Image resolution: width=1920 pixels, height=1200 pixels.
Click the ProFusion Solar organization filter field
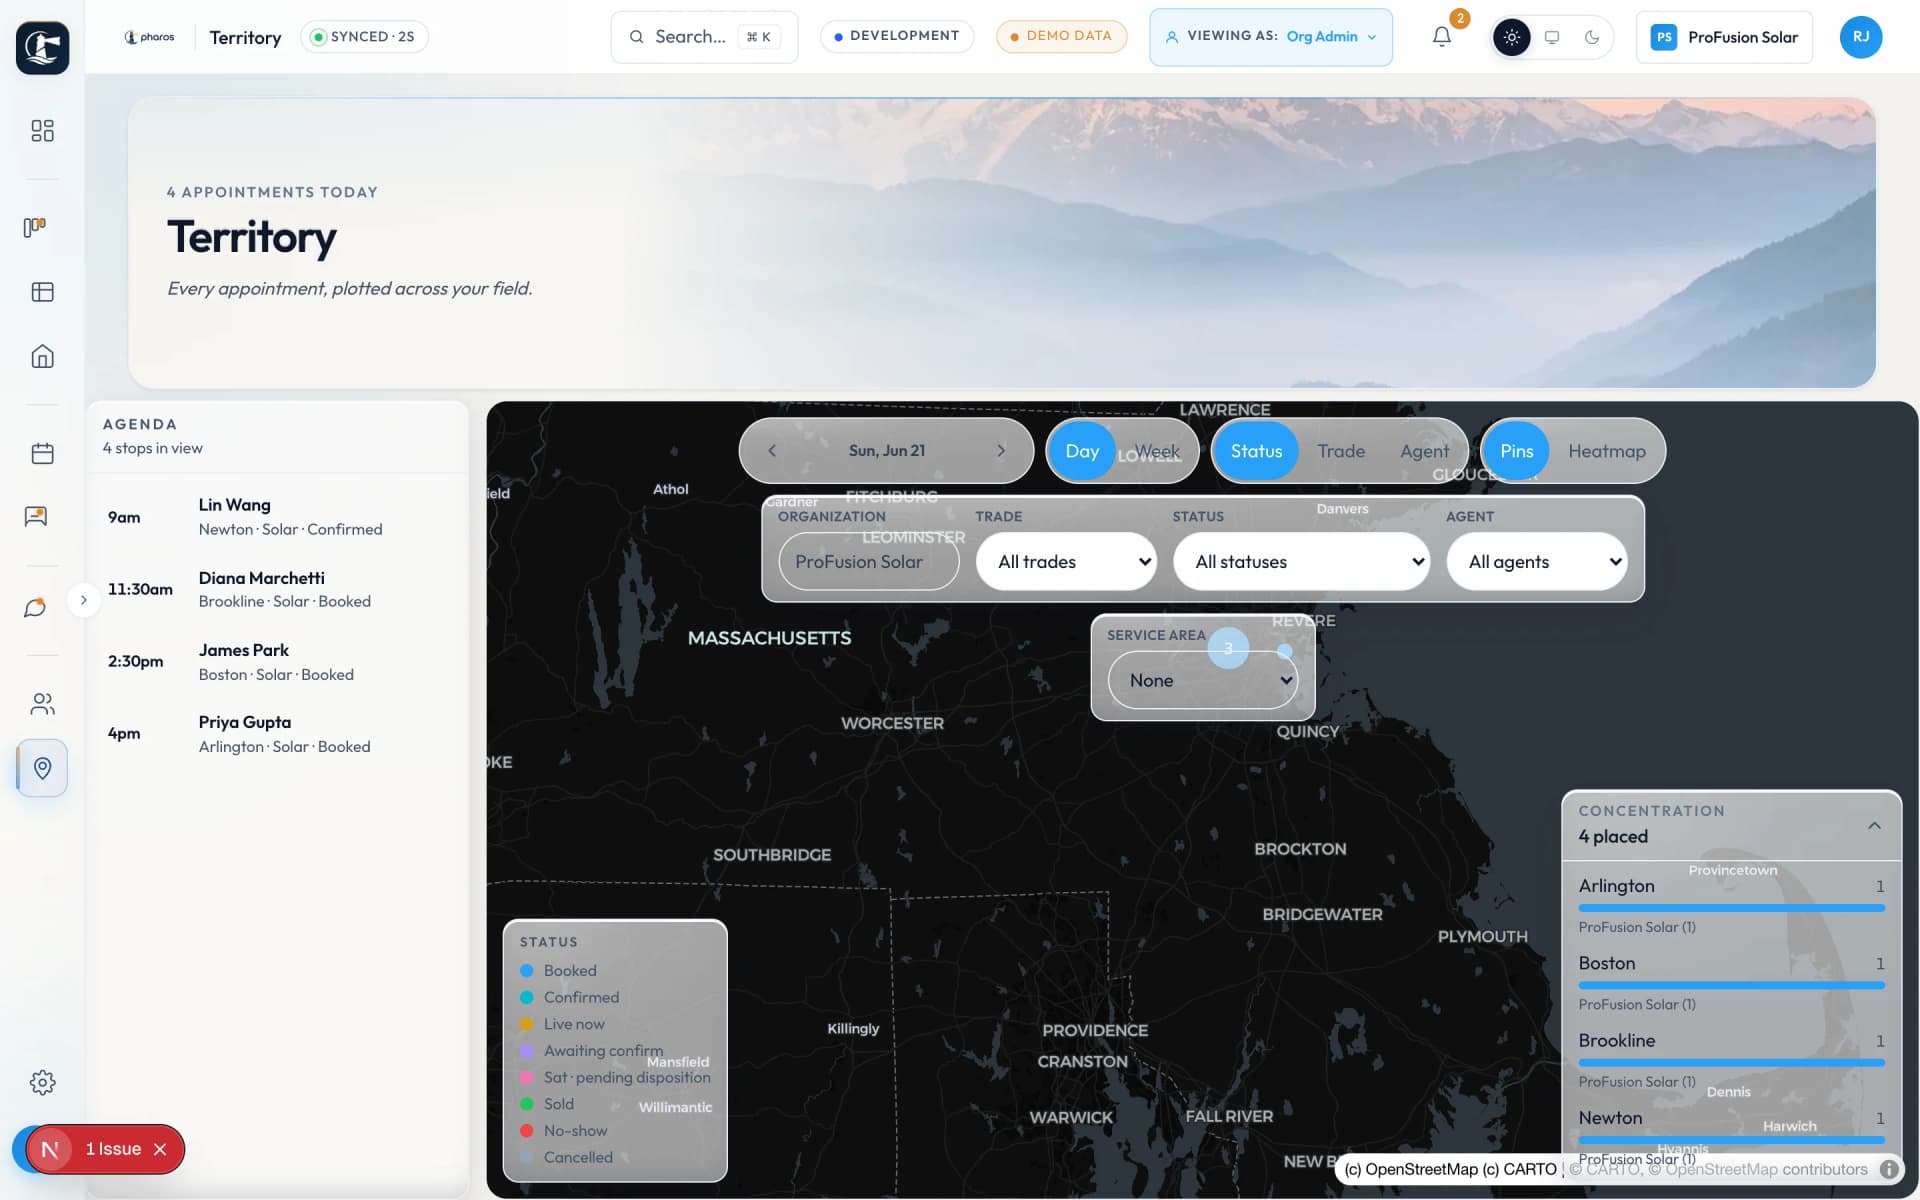869,562
